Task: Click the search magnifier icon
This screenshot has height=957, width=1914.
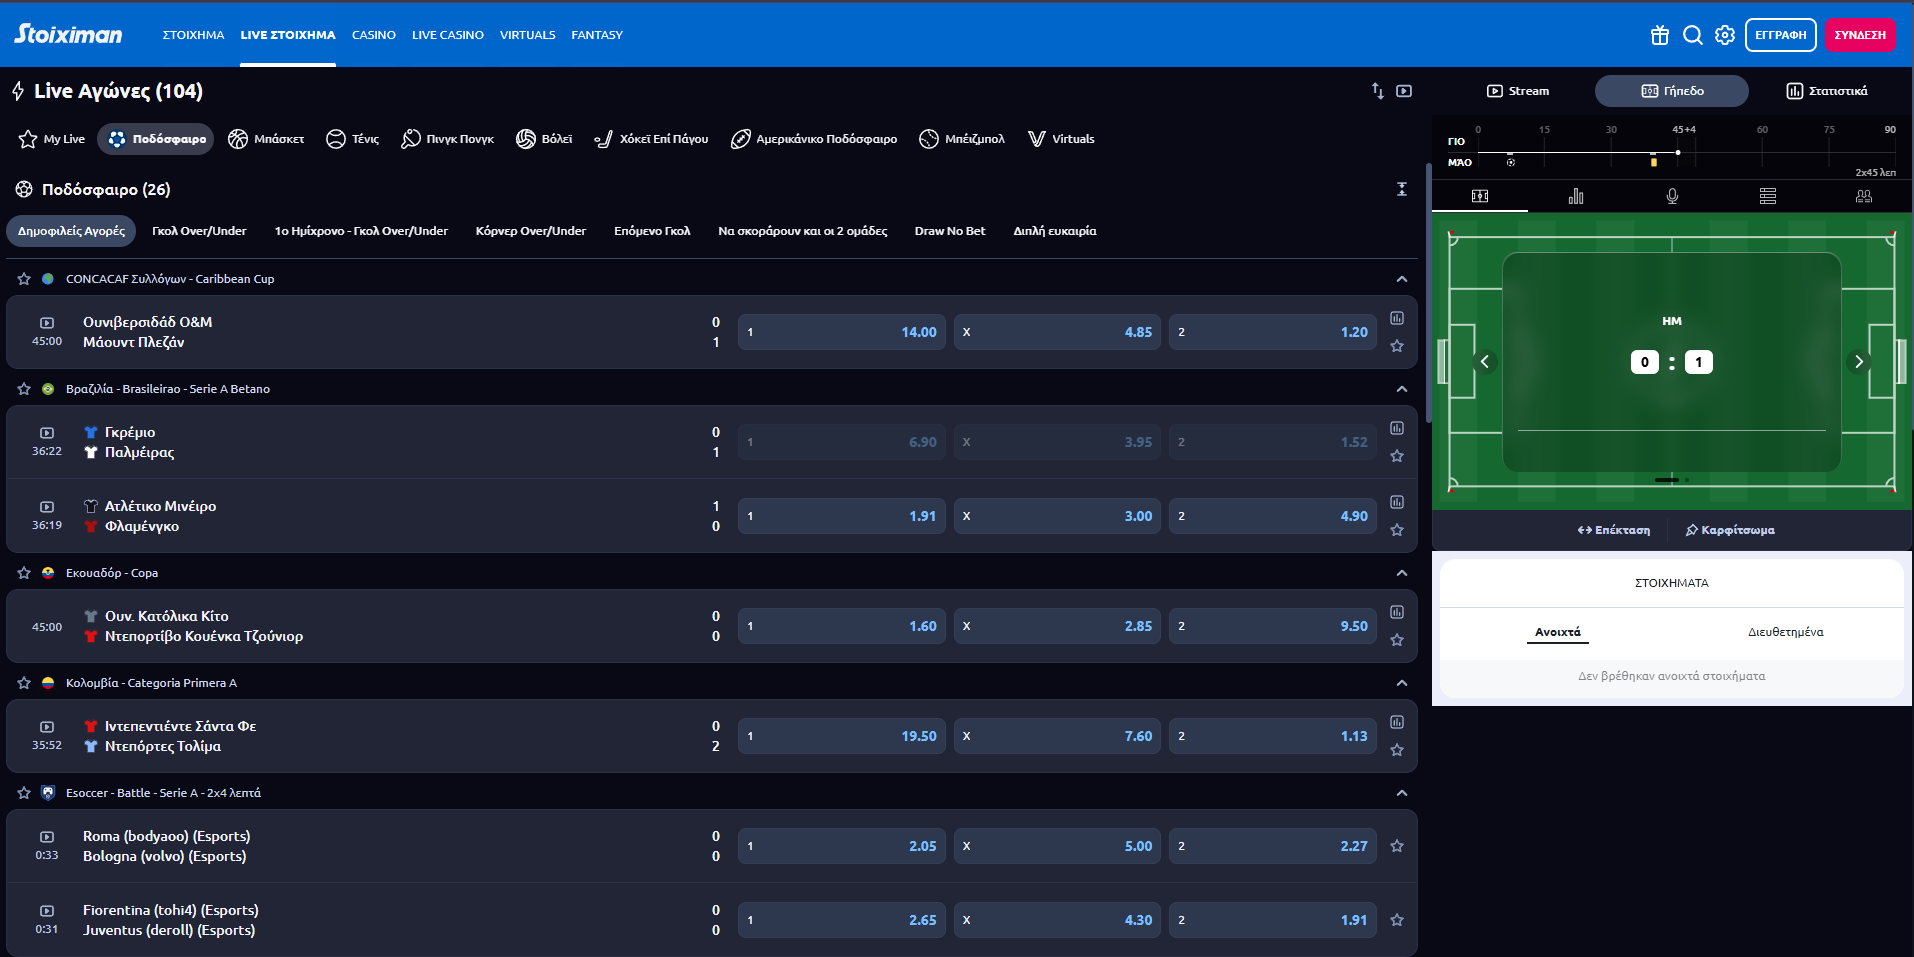Action: (1692, 35)
